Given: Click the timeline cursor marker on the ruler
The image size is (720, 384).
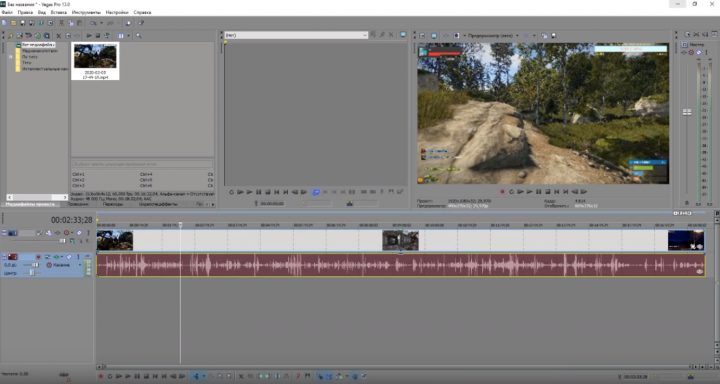Looking at the screenshot, I should pos(180,225).
